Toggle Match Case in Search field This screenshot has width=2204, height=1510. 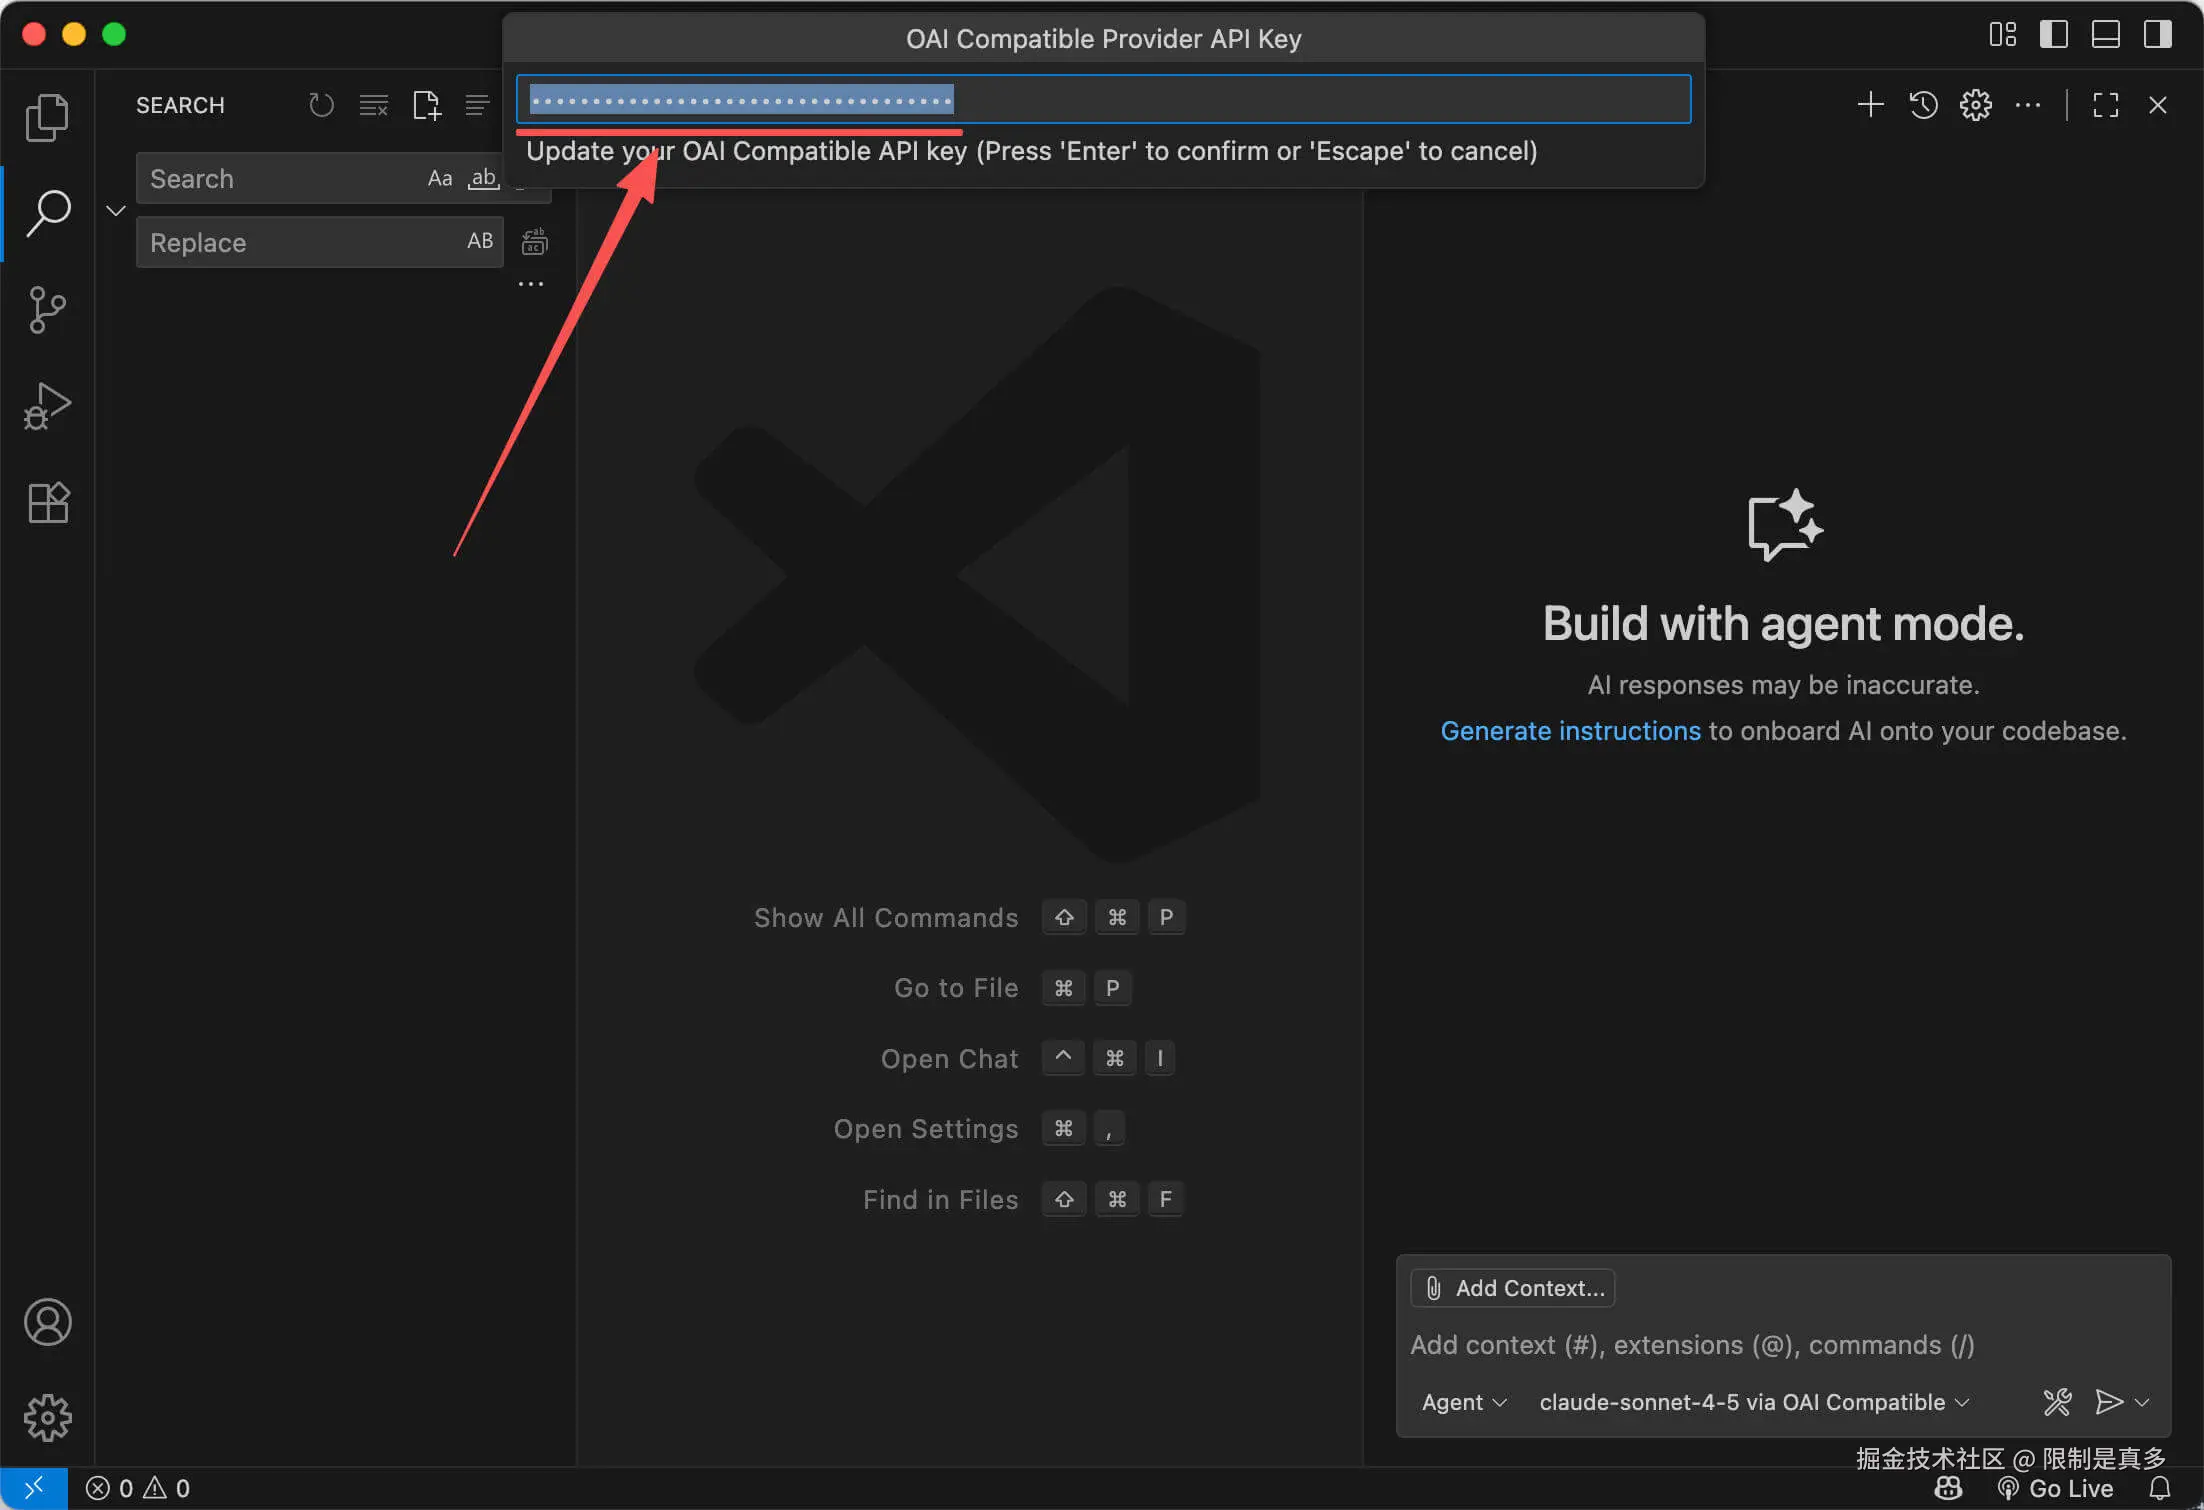pyautogui.click(x=440, y=179)
